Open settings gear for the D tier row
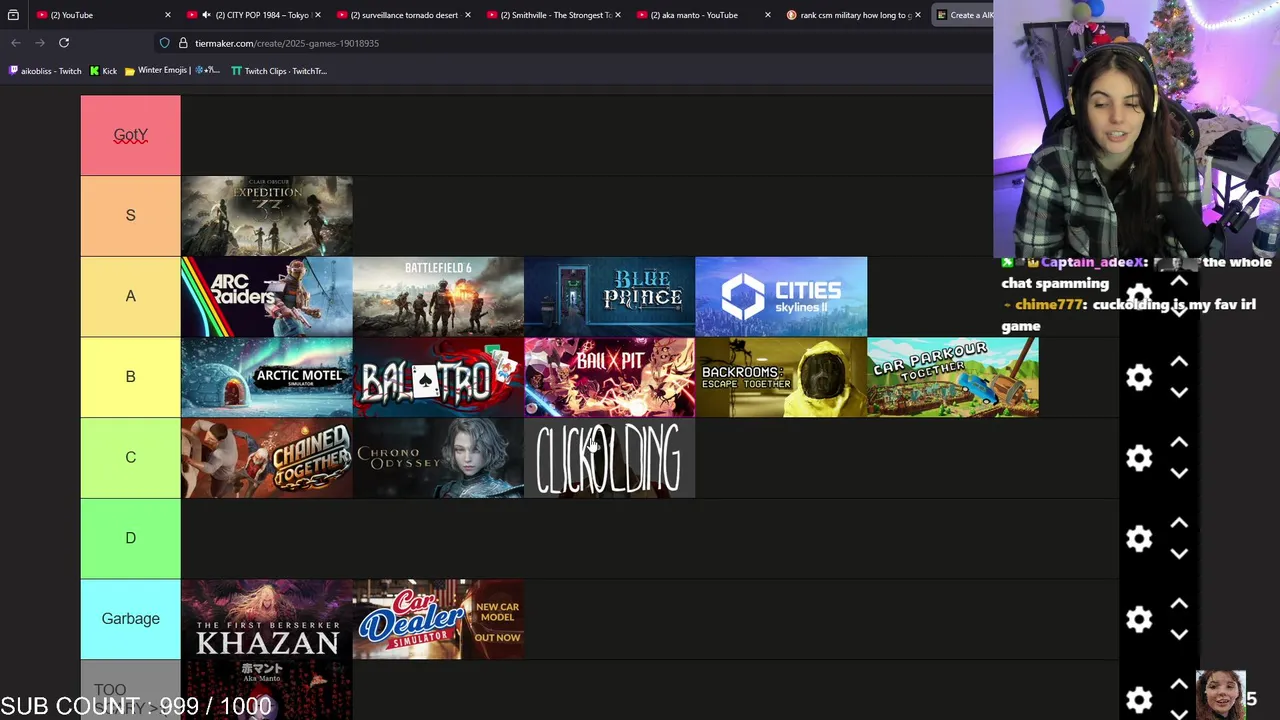1280x720 pixels. (1139, 539)
